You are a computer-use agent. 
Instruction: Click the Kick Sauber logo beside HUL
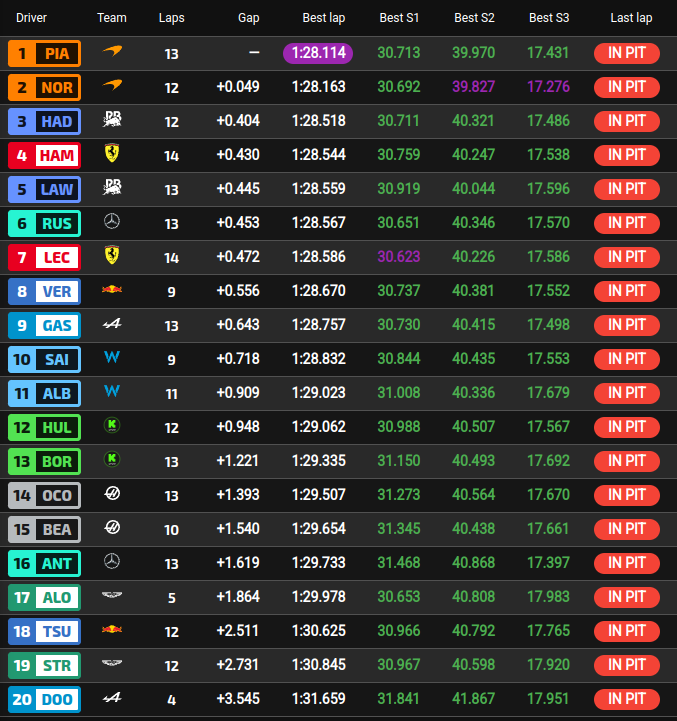[x=112, y=425]
